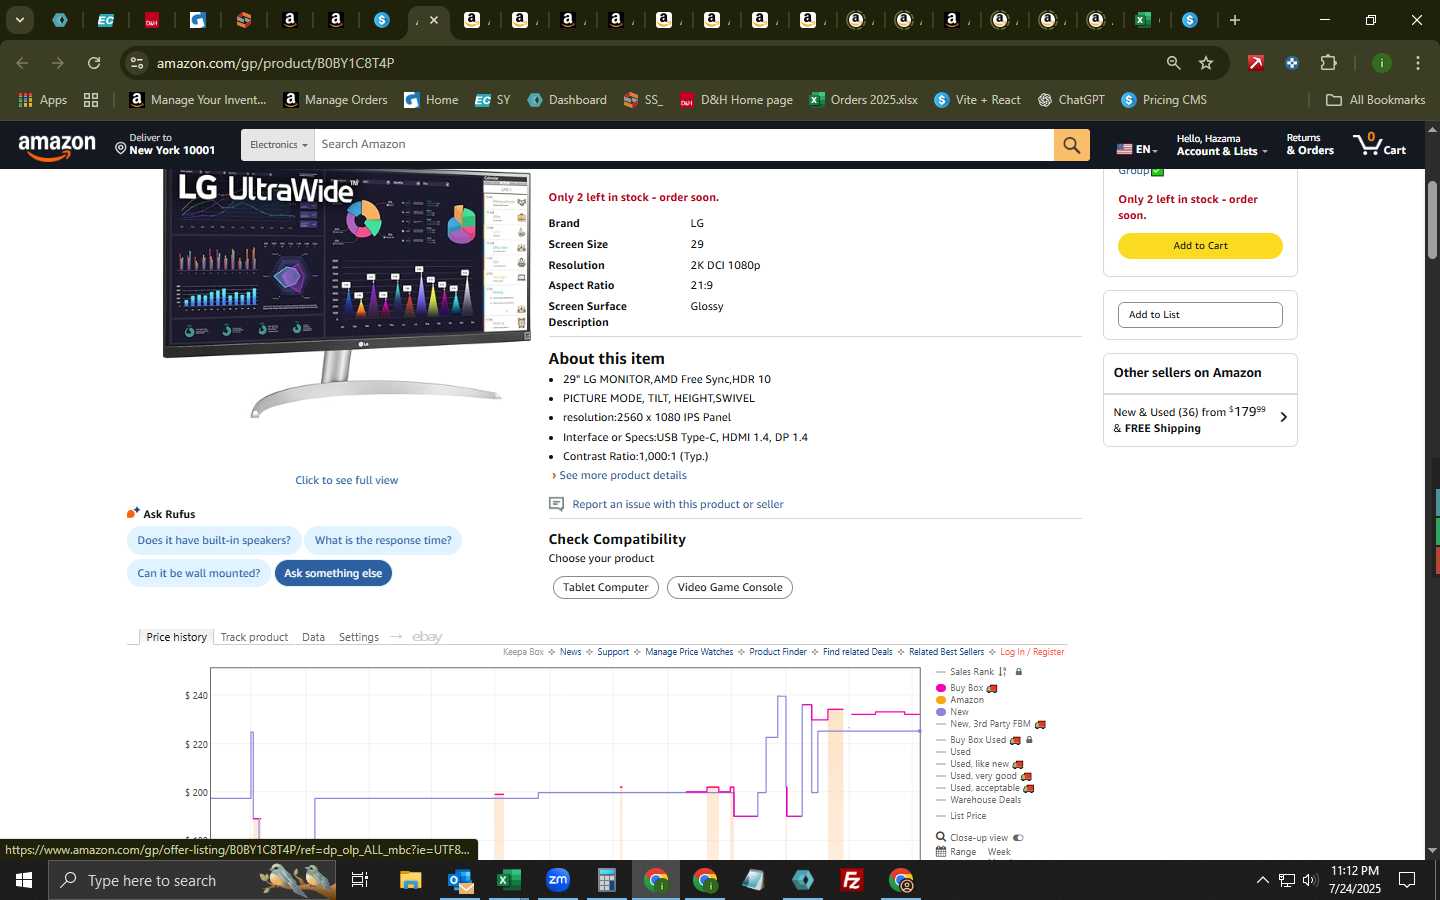Click the LG UltraWide monitor product image

[346, 293]
